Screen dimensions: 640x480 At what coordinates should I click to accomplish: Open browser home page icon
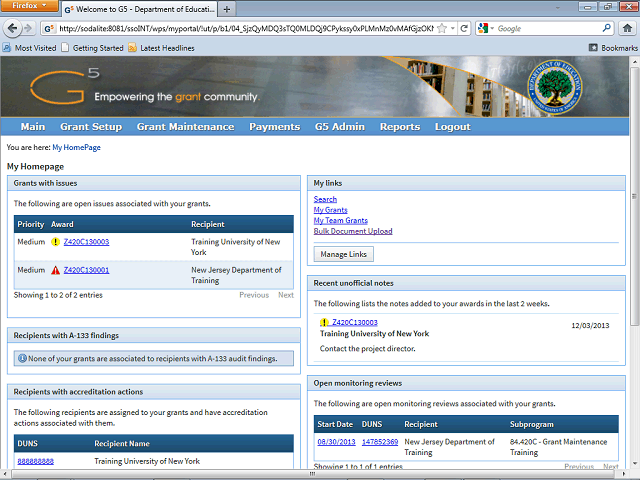[x=627, y=28]
